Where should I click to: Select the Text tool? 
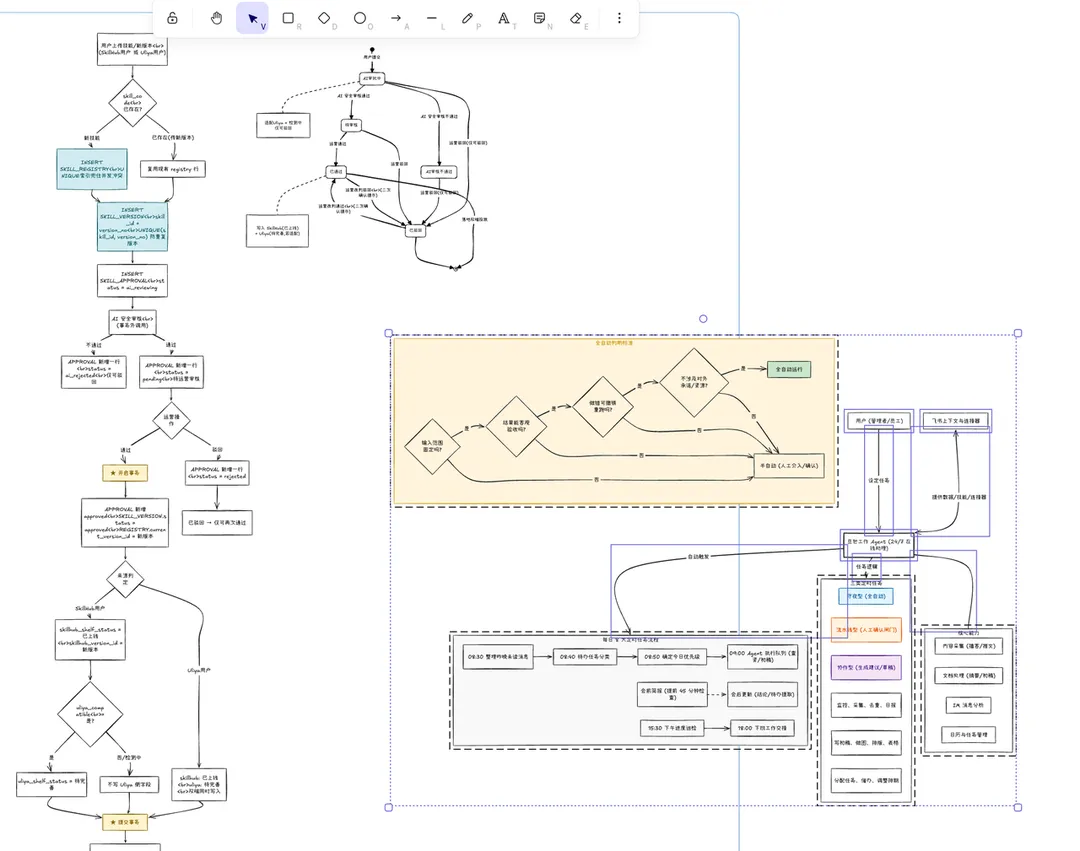pos(503,18)
